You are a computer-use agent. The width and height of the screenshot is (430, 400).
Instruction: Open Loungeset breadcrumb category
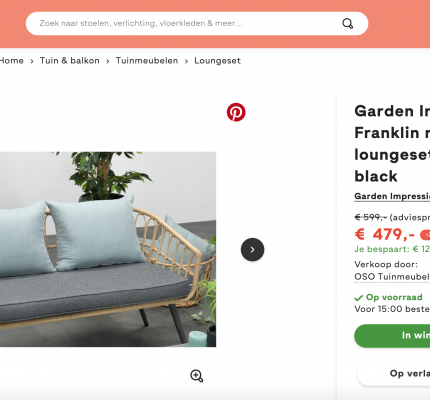(217, 61)
